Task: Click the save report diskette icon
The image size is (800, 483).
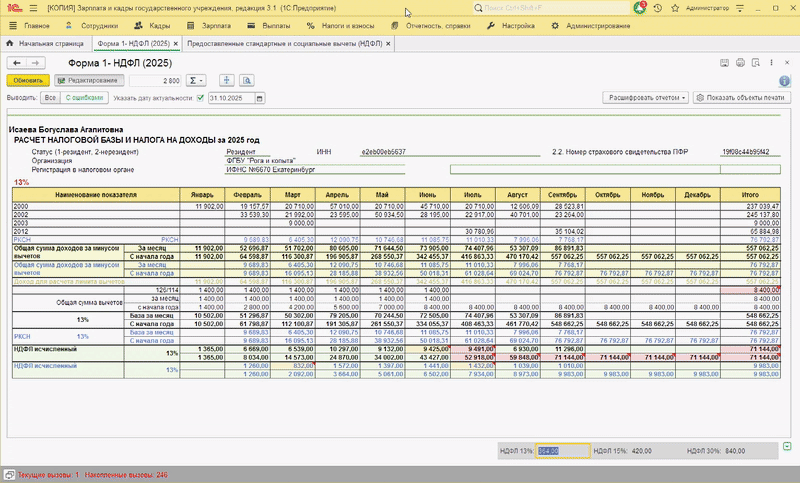Action: [x=724, y=63]
